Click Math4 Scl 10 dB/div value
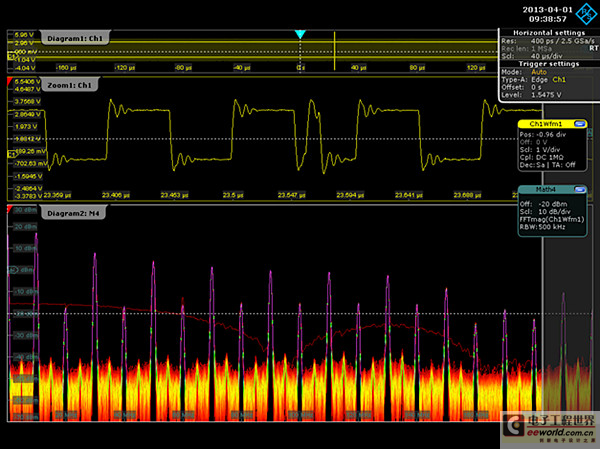Screen dimensions: 600x449 click(554, 212)
